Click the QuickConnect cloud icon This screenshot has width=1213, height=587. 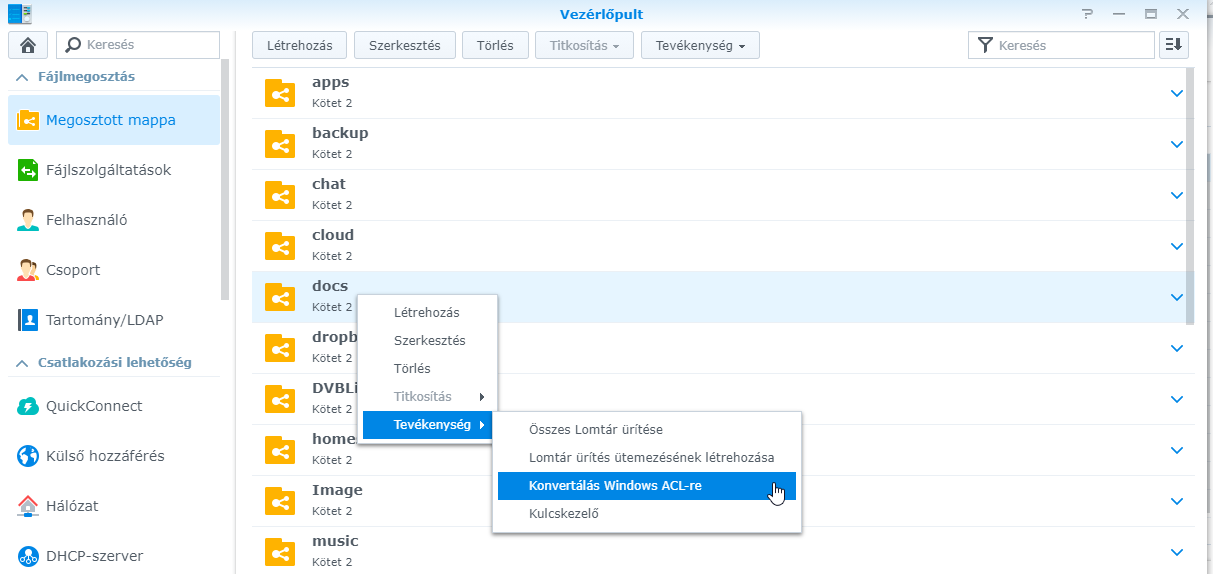[x=28, y=406]
